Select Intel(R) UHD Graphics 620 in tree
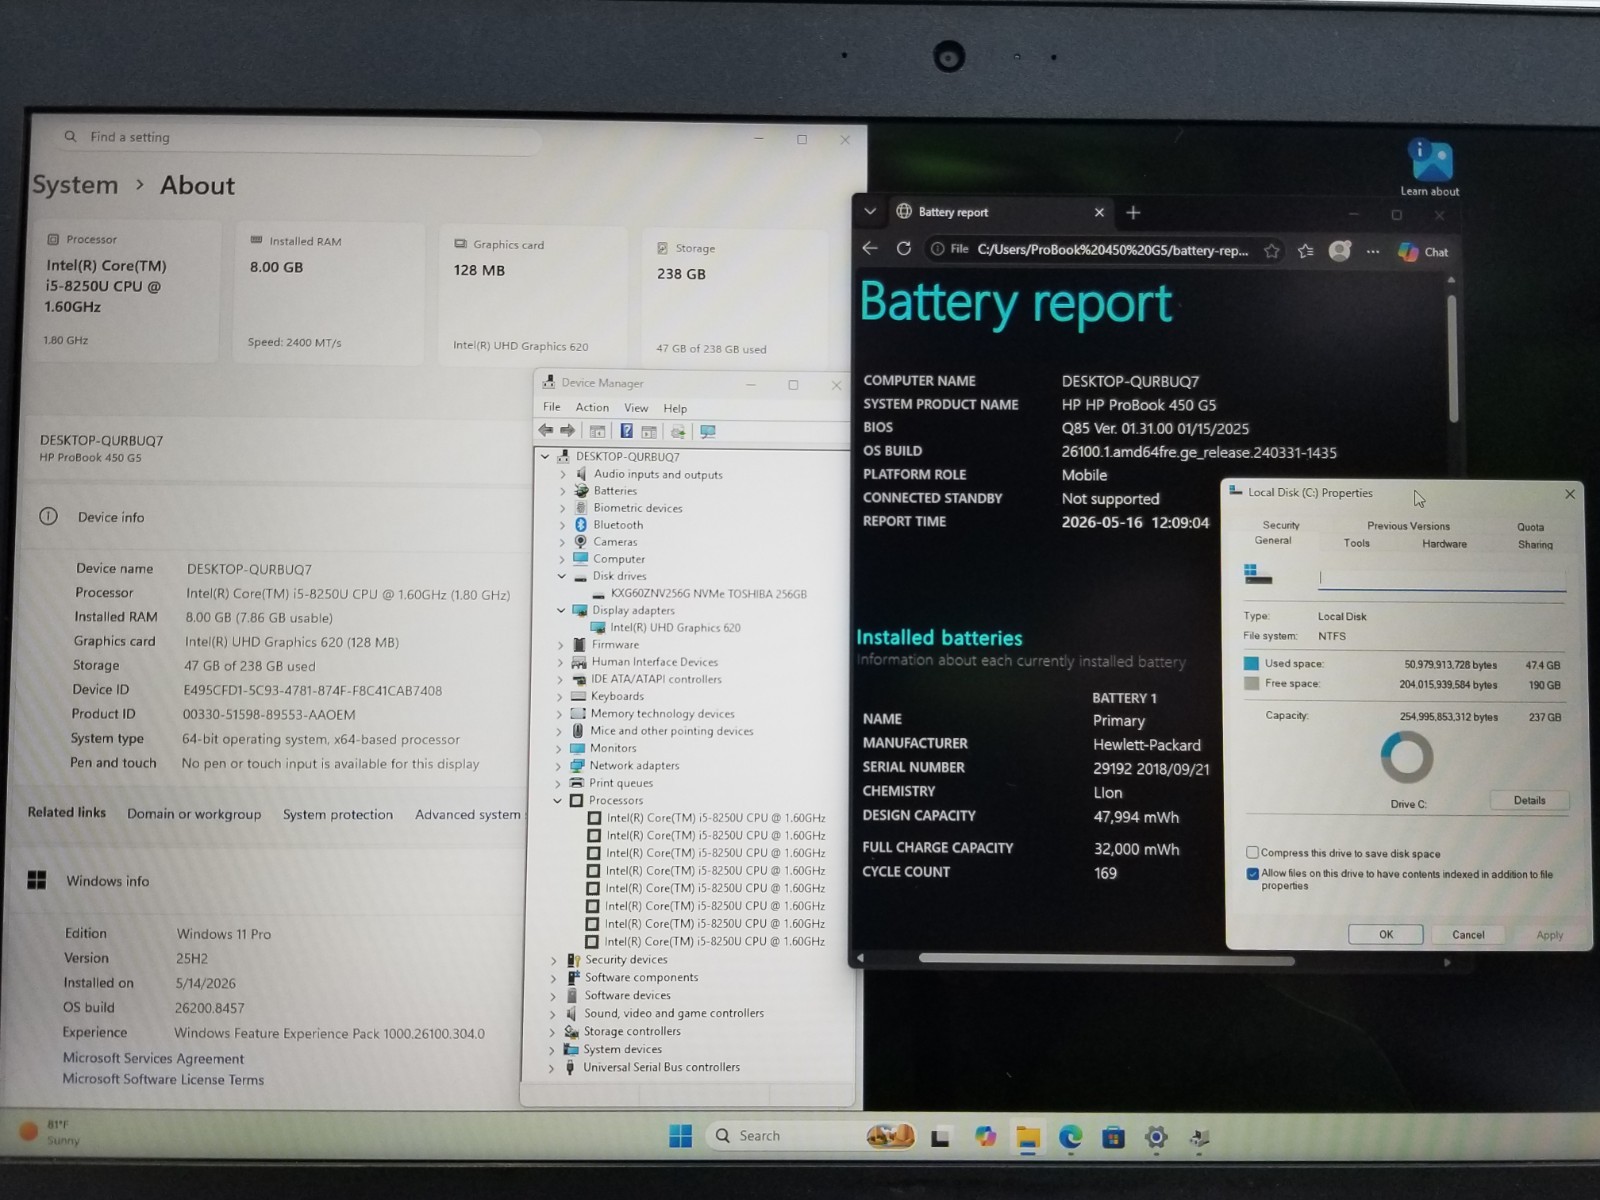This screenshot has height=1200, width=1600. coord(665,628)
